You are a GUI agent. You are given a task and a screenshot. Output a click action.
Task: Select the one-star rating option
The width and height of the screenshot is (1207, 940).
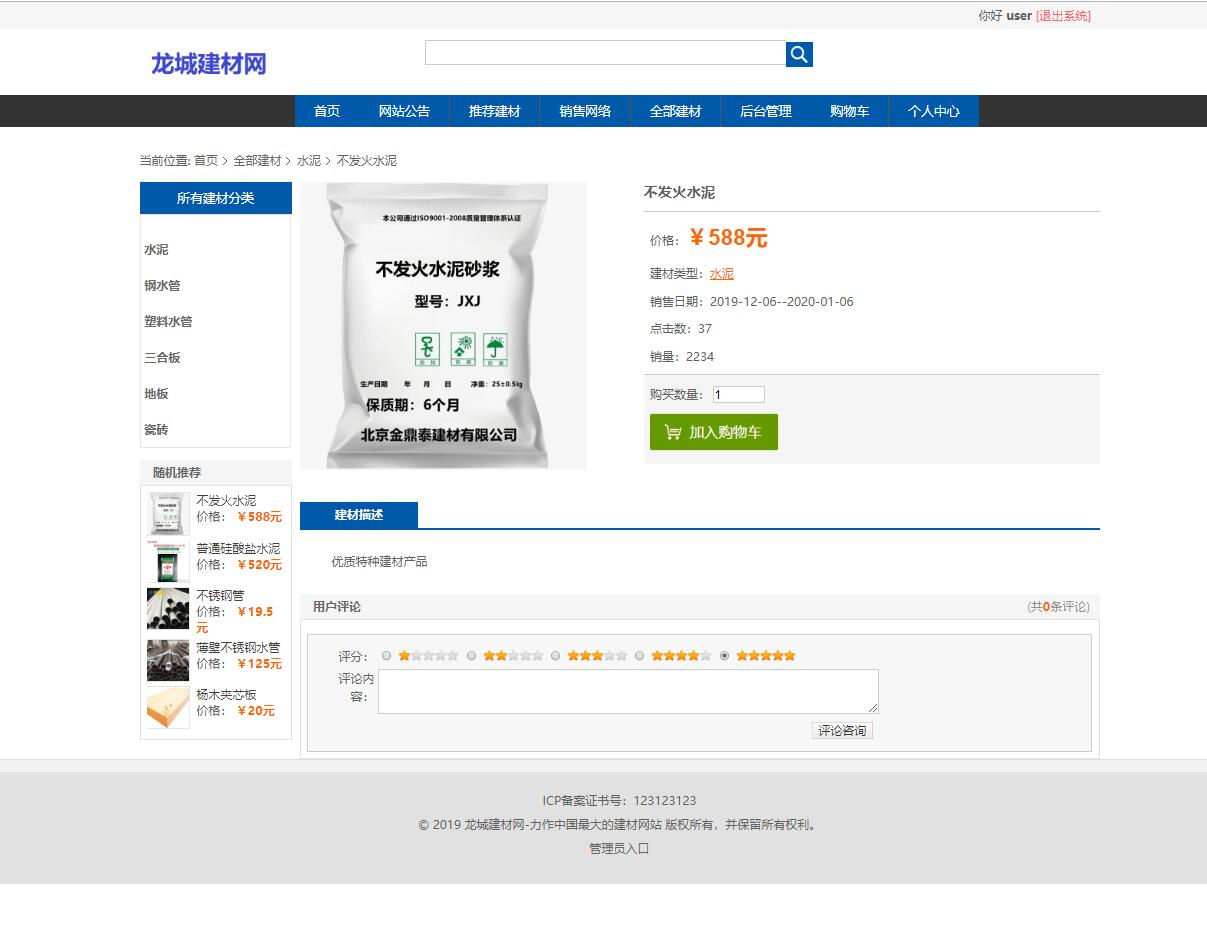click(386, 656)
